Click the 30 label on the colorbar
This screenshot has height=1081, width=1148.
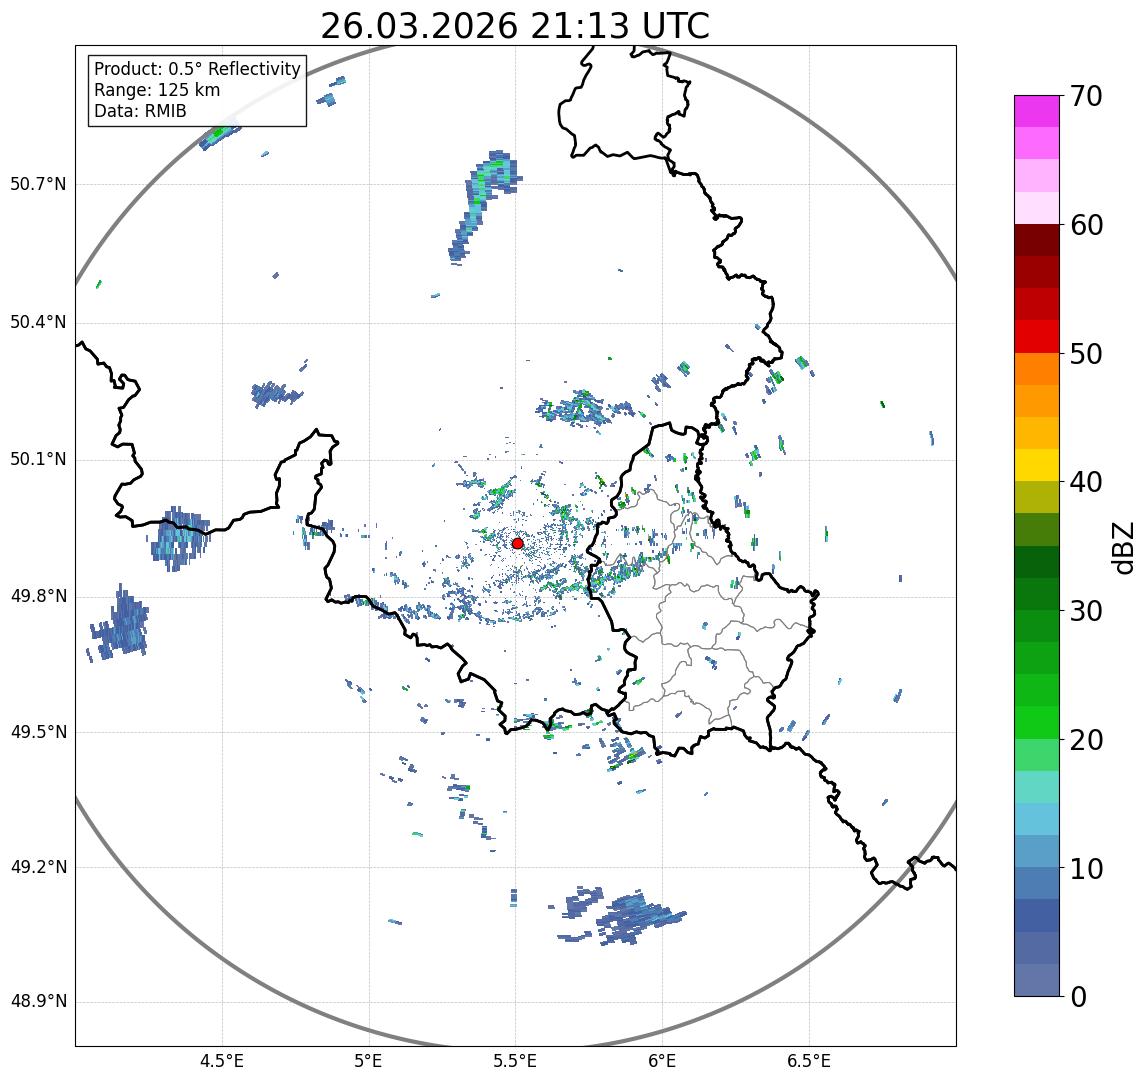[x=1086, y=611]
